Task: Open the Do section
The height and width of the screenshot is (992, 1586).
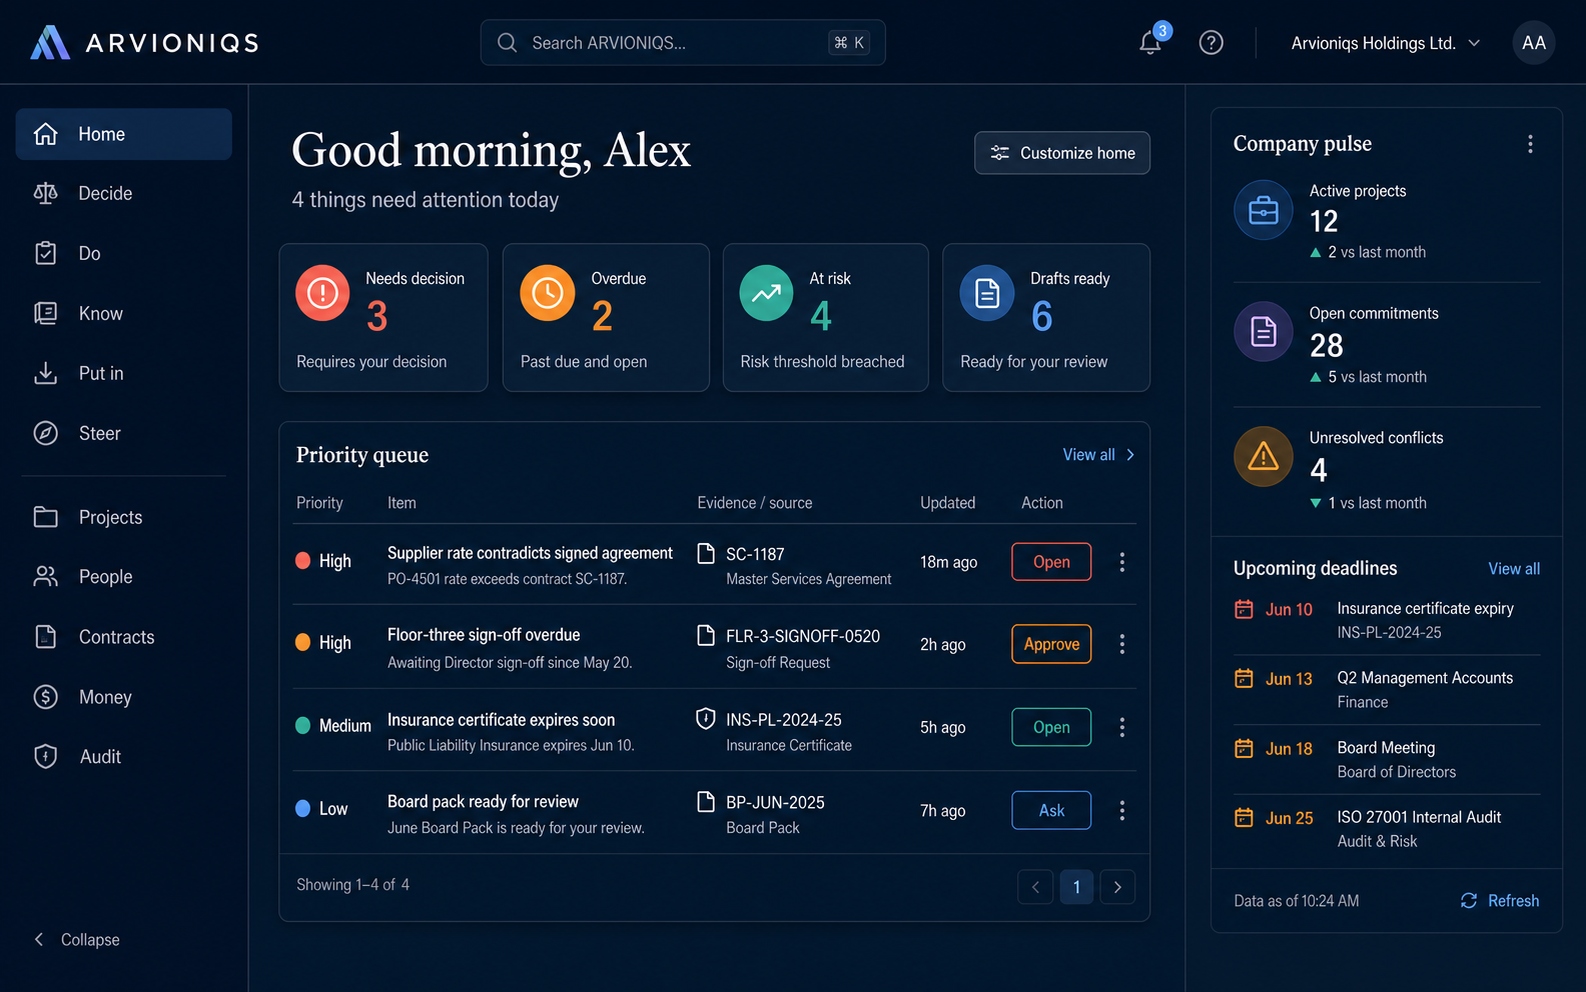Action: [124, 253]
